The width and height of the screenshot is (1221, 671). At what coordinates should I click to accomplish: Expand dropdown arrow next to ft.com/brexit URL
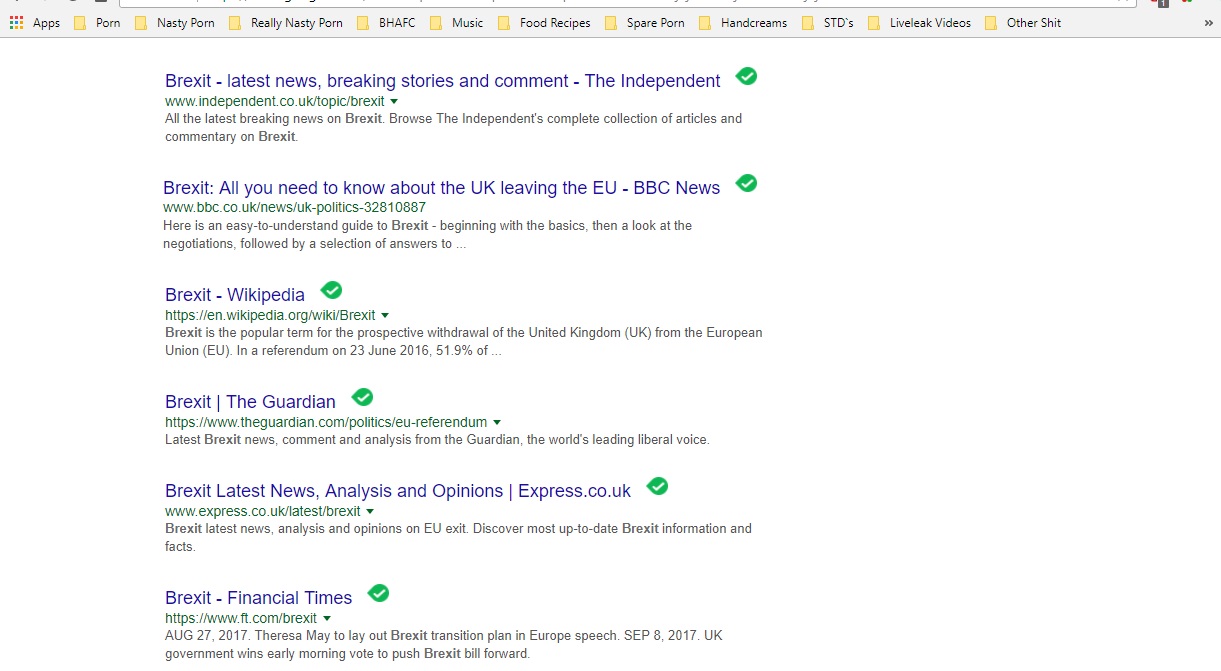(x=327, y=619)
